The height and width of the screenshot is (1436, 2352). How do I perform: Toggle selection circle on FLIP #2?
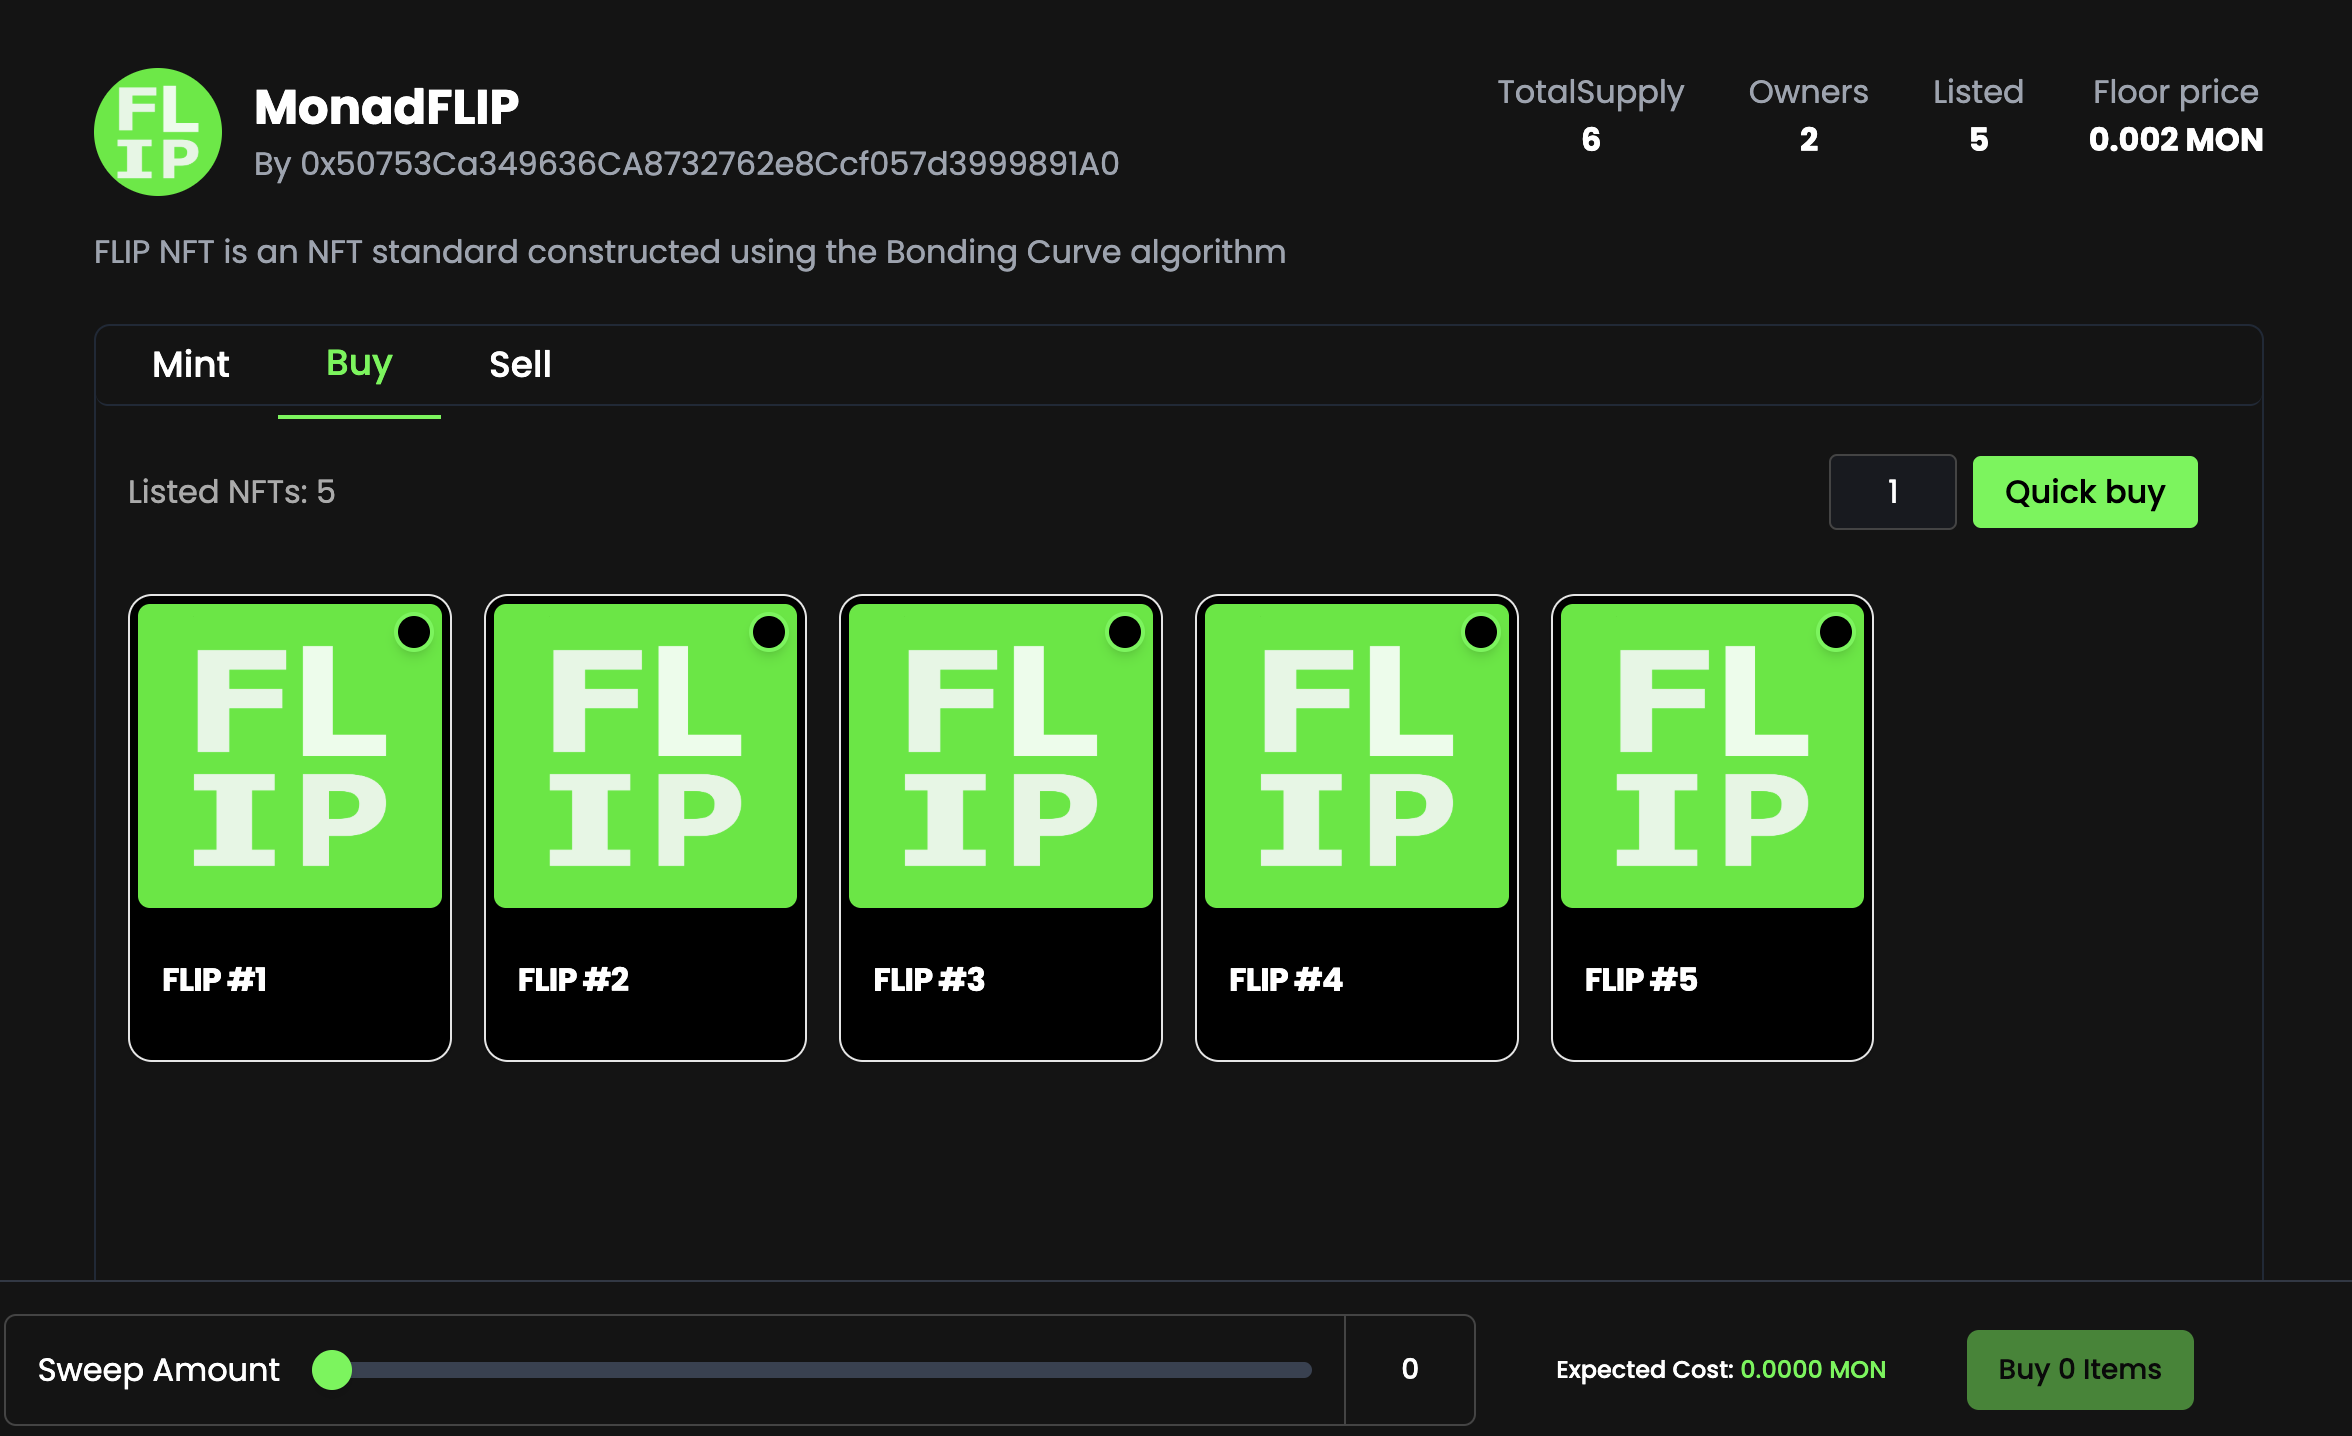(769, 632)
